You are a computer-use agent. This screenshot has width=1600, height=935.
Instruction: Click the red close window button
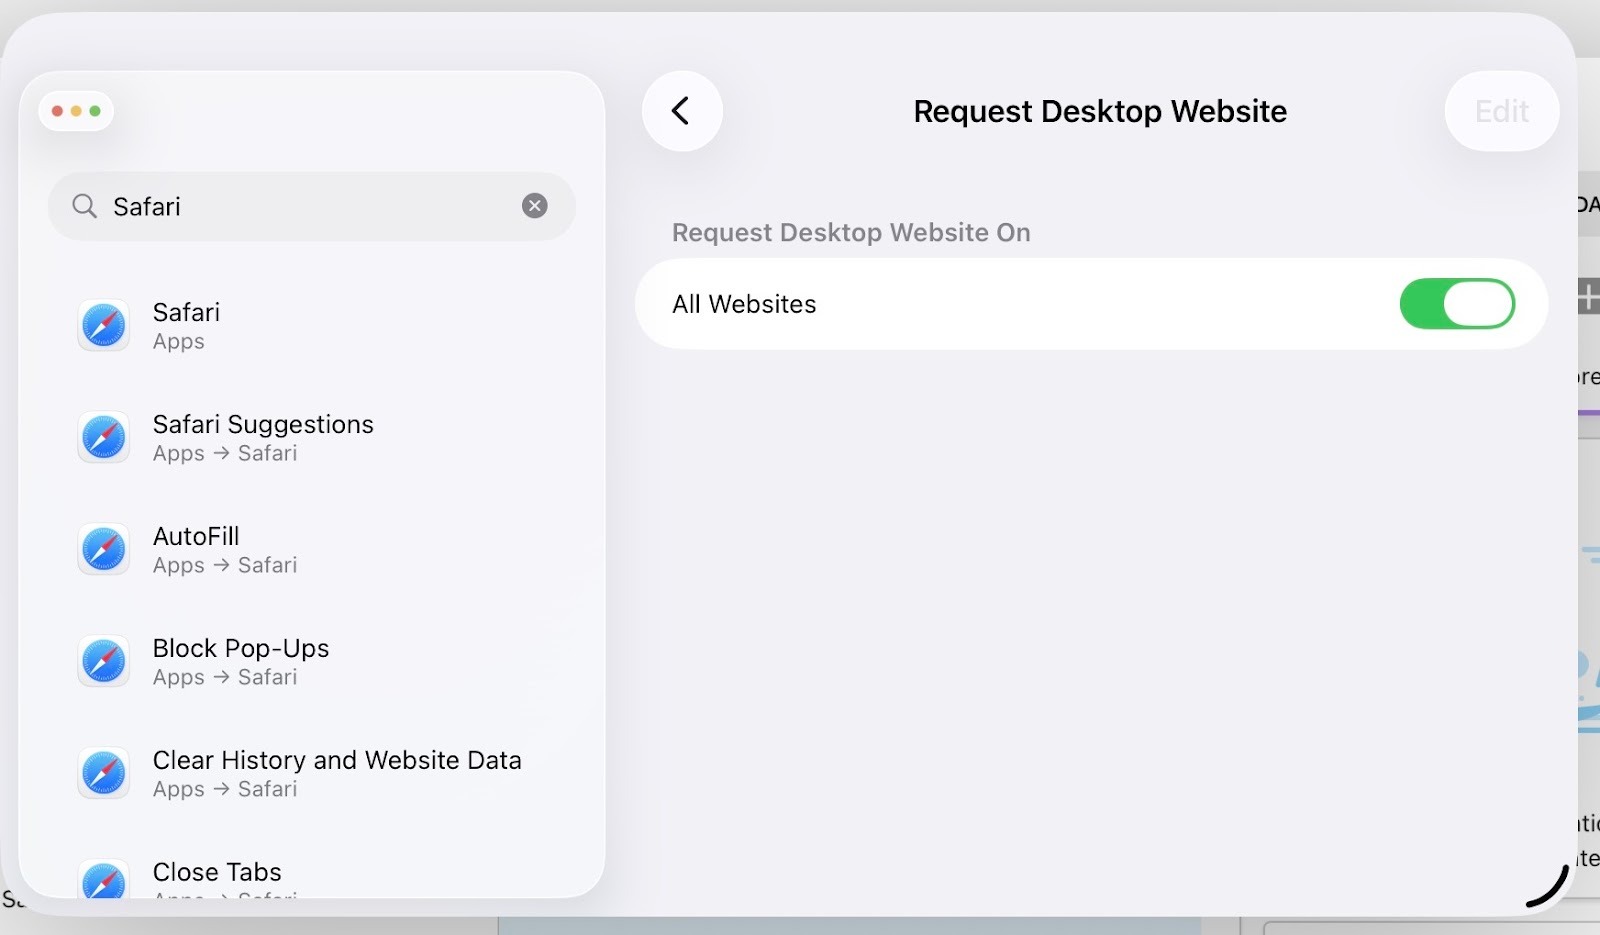57,111
